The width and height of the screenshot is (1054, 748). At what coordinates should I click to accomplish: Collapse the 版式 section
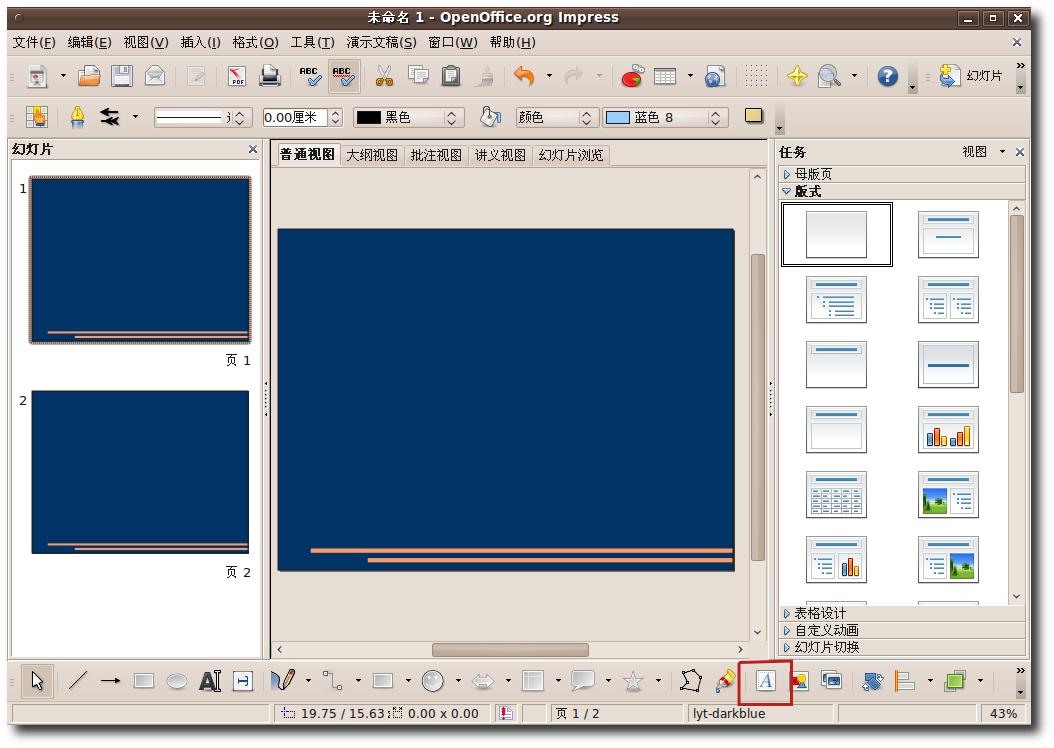click(x=901, y=192)
